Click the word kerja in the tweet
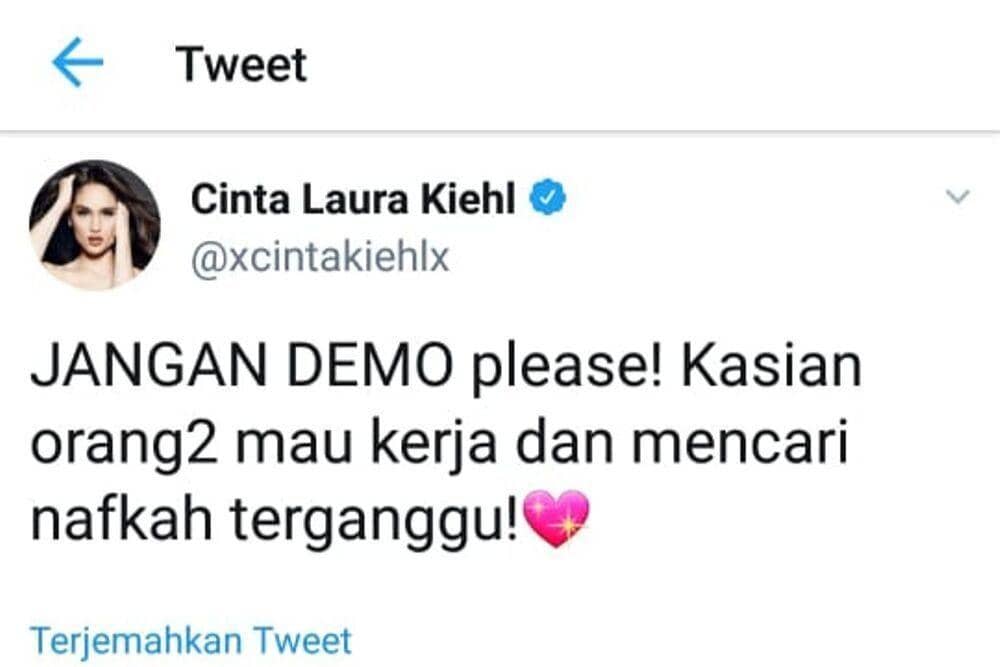 [x=434, y=444]
